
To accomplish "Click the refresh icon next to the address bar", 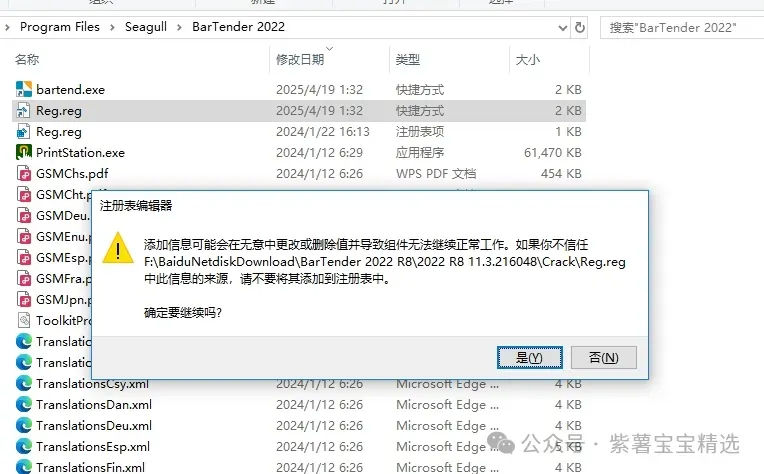I will 579,27.
